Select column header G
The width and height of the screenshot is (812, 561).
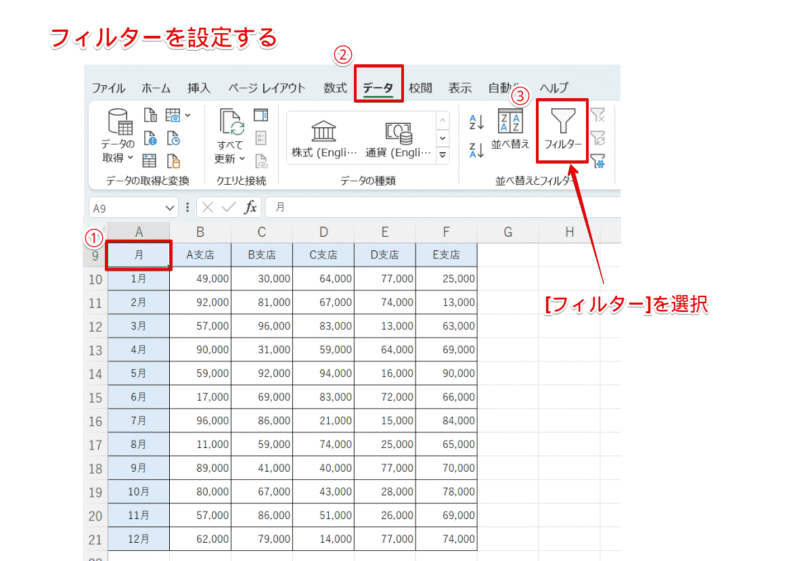coord(508,232)
